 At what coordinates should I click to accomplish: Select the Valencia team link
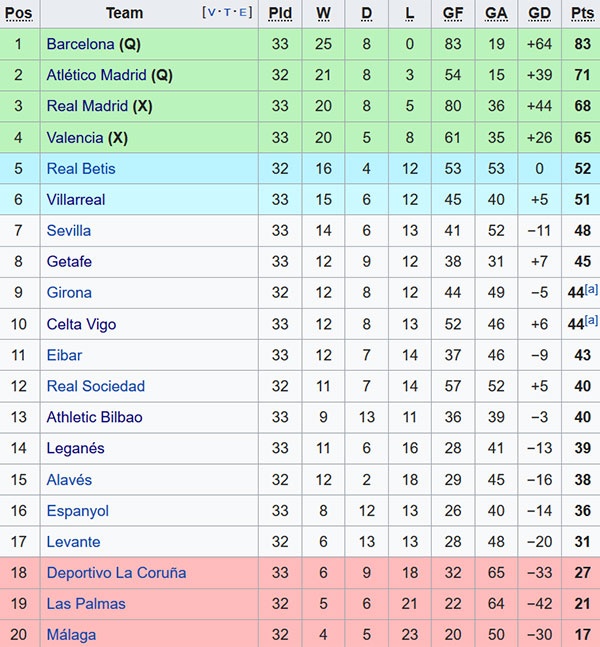pos(74,137)
